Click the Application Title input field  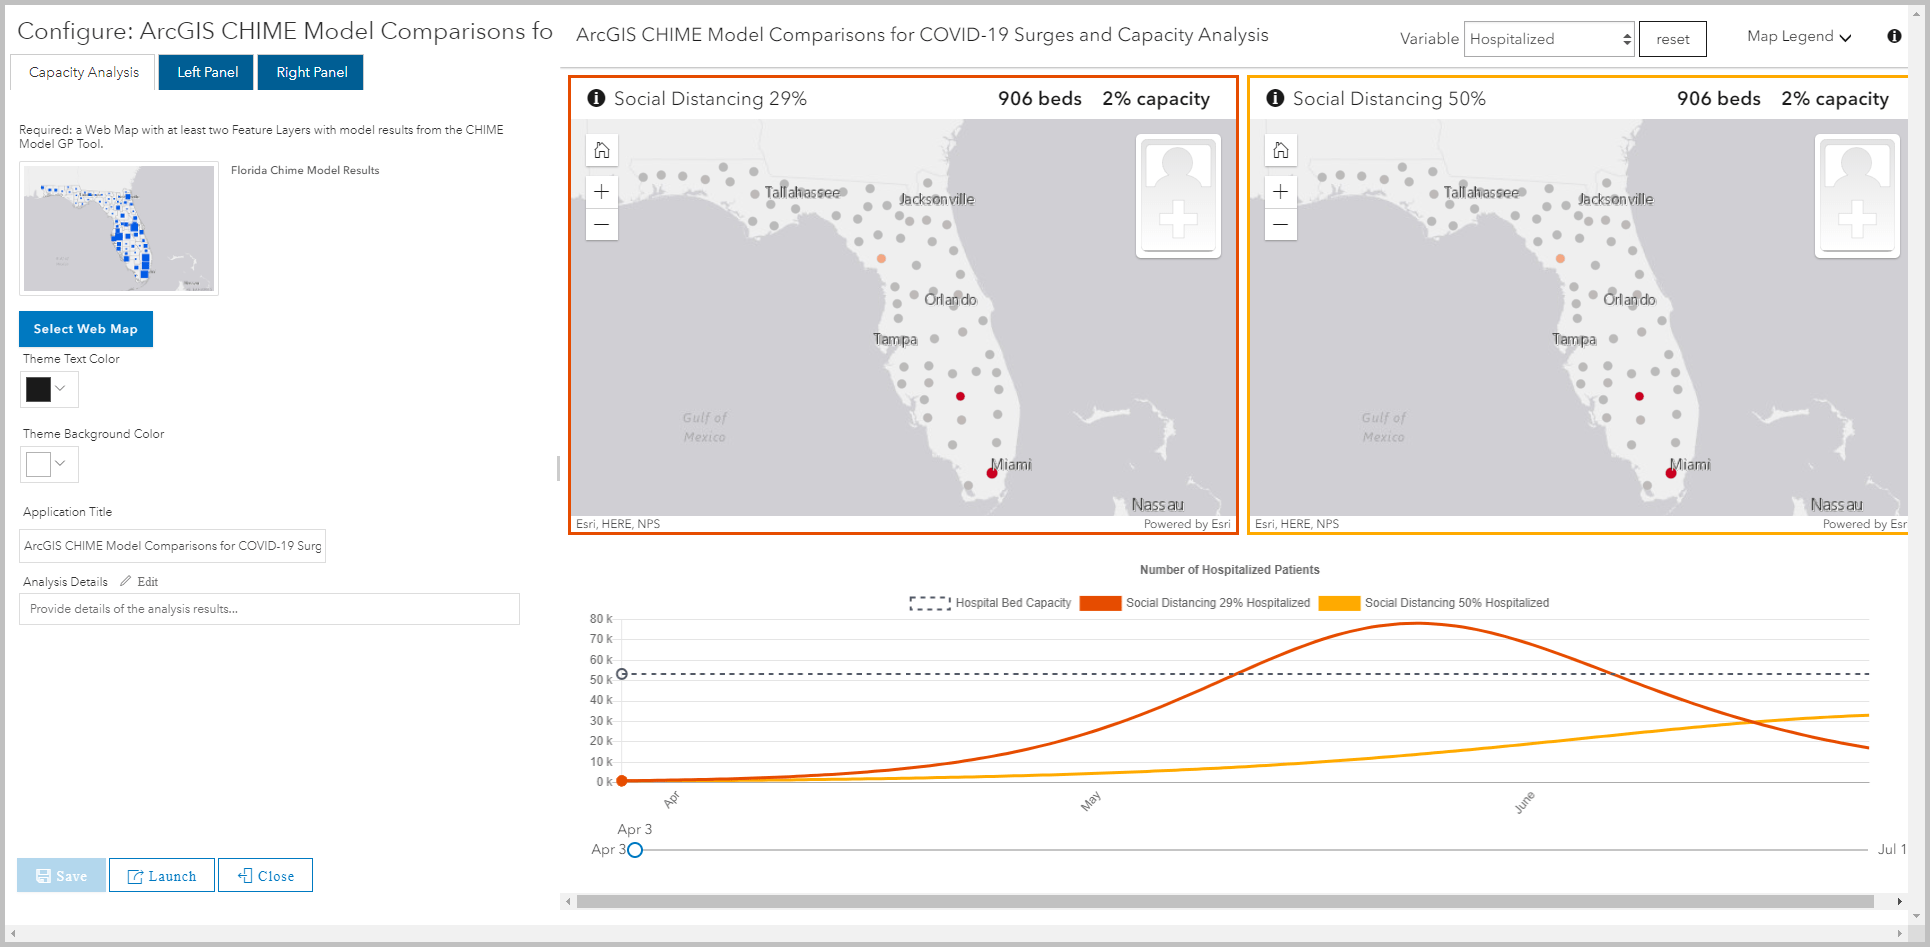point(172,546)
